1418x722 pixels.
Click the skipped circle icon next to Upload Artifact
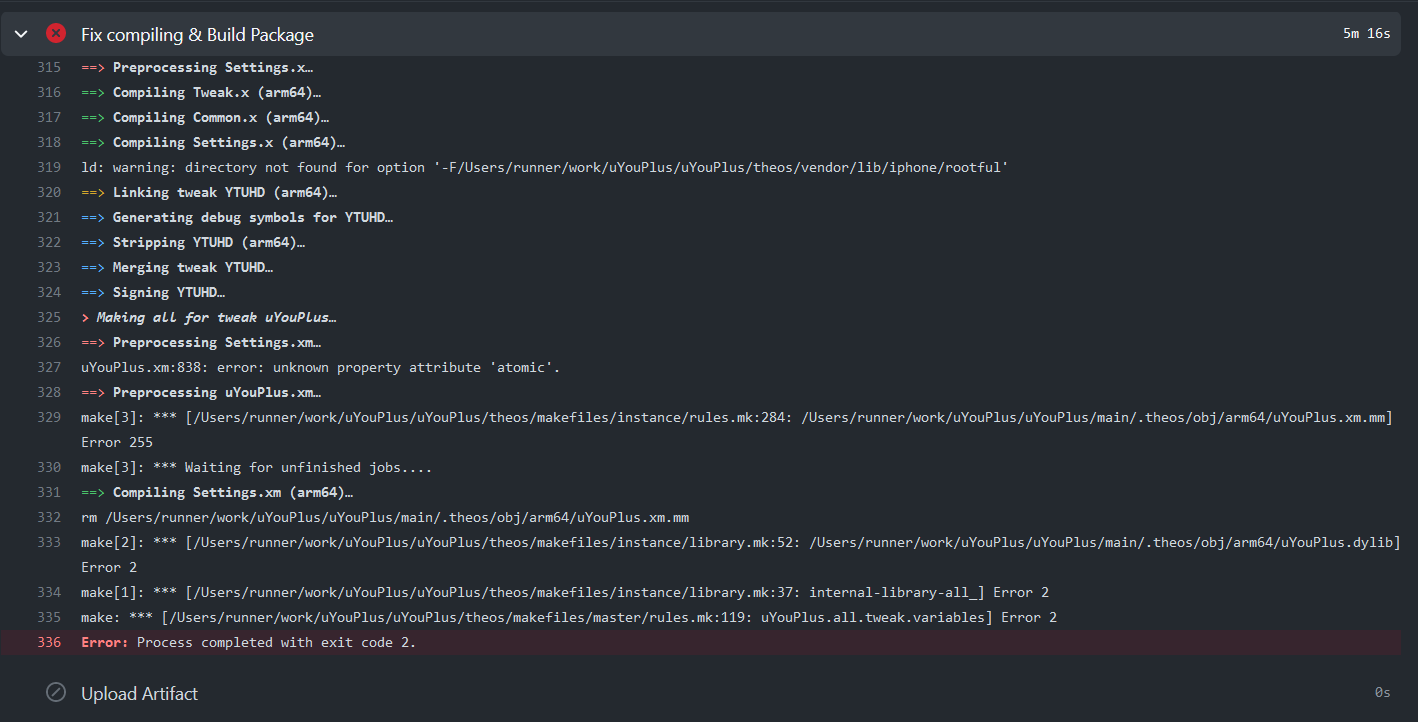[55, 692]
